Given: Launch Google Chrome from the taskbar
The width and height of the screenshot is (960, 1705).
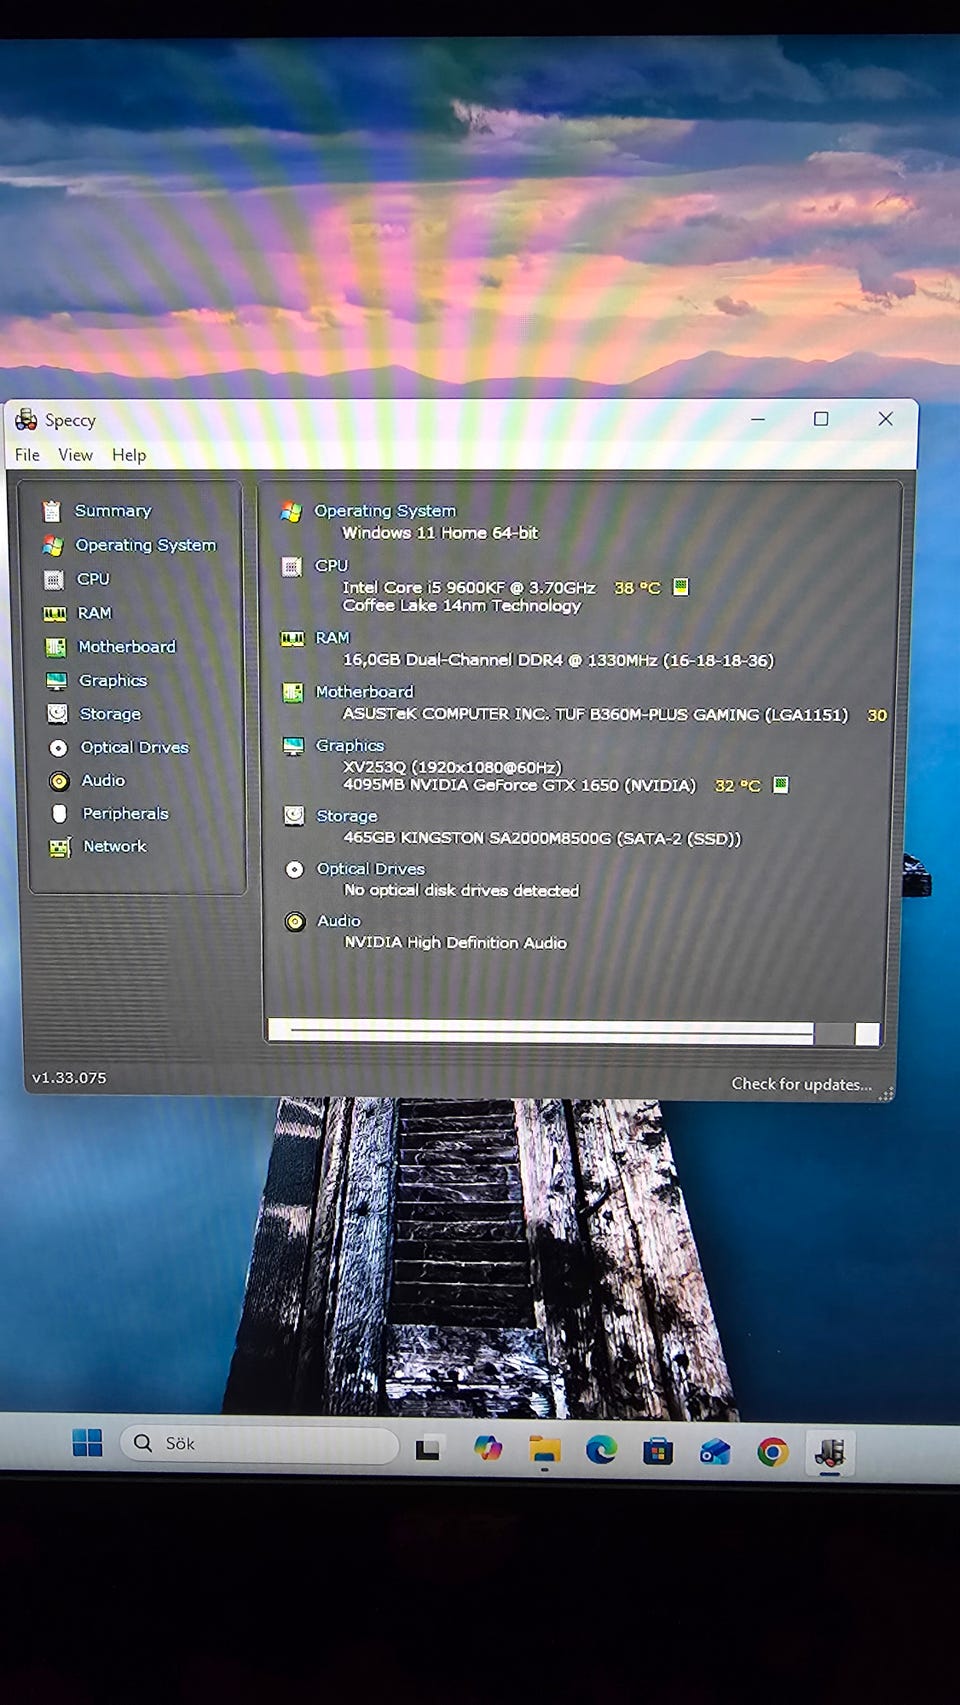Looking at the screenshot, I should 772,1451.
